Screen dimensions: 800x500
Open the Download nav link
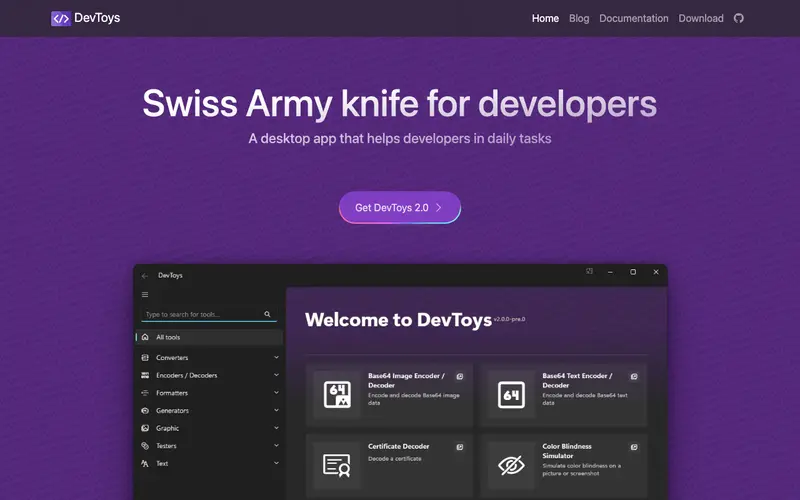coord(701,18)
